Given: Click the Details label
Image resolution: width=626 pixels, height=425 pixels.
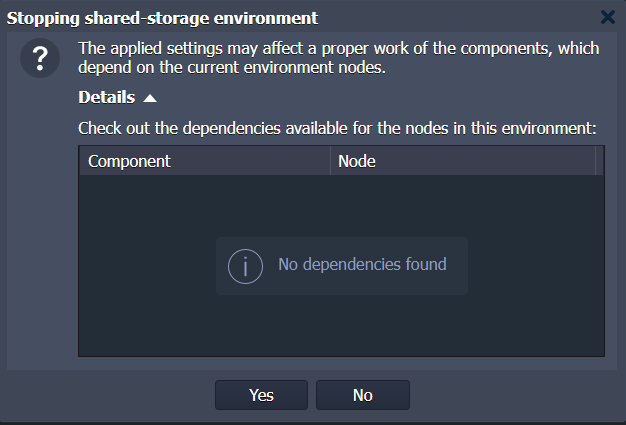Looking at the screenshot, I should [x=107, y=97].
